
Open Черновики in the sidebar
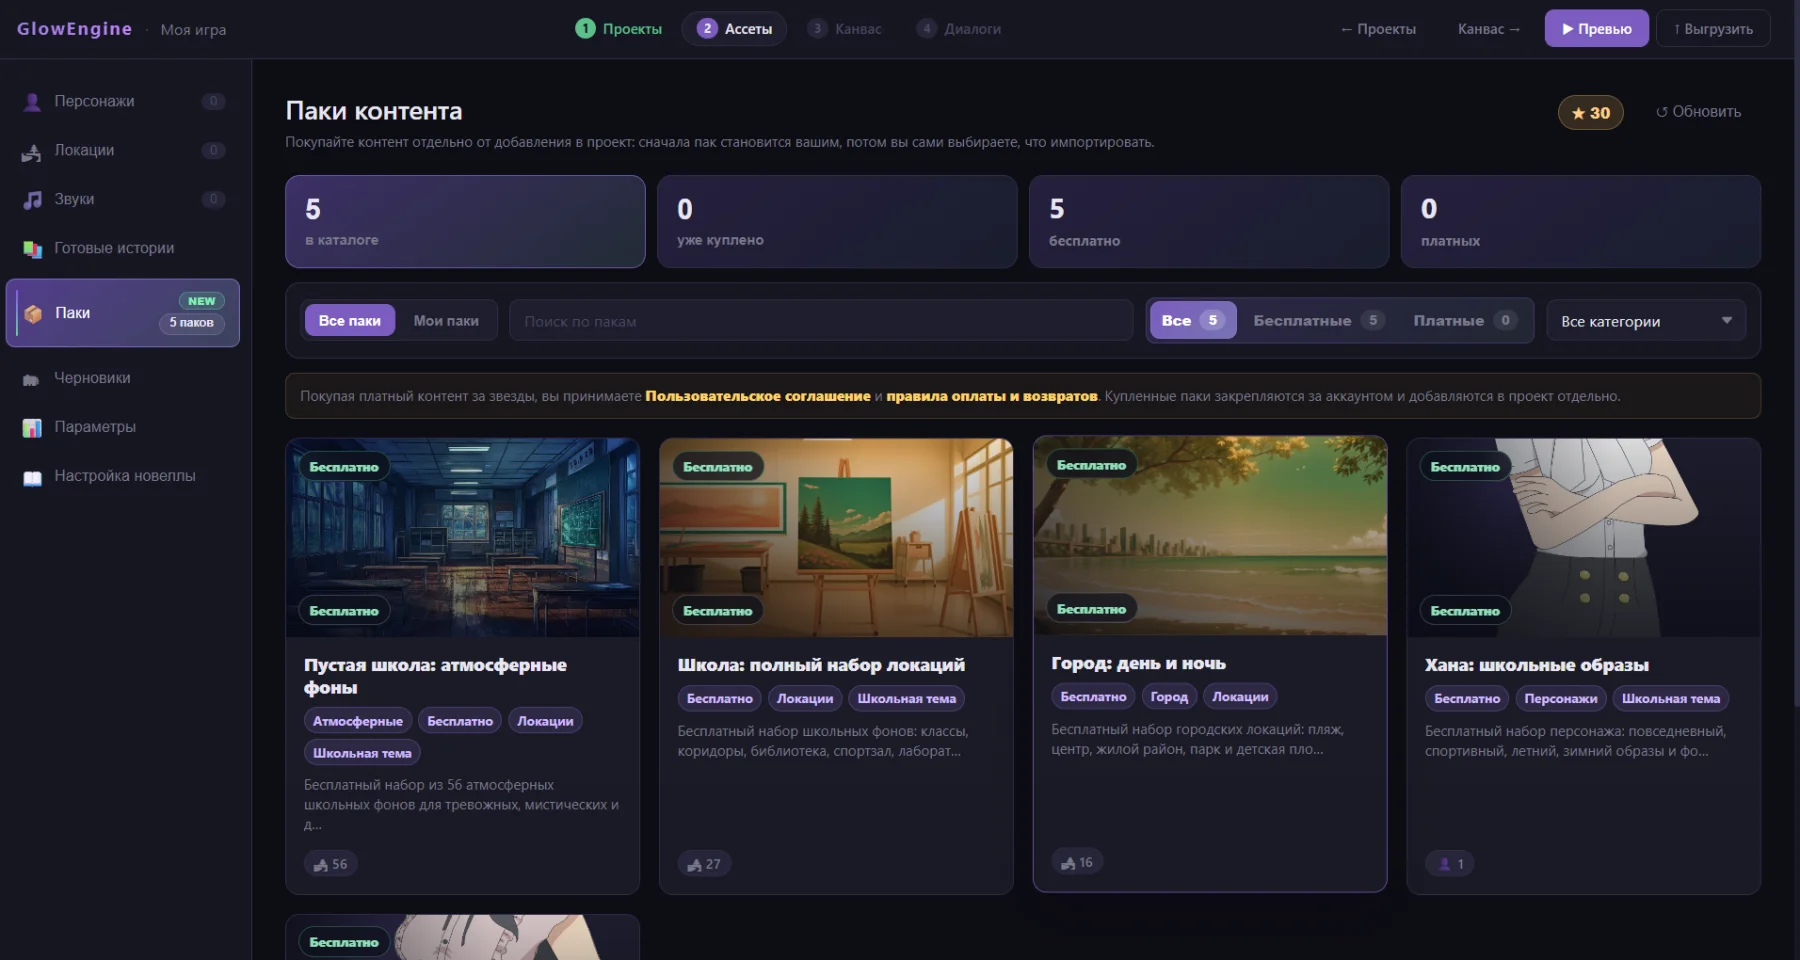point(122,378)
